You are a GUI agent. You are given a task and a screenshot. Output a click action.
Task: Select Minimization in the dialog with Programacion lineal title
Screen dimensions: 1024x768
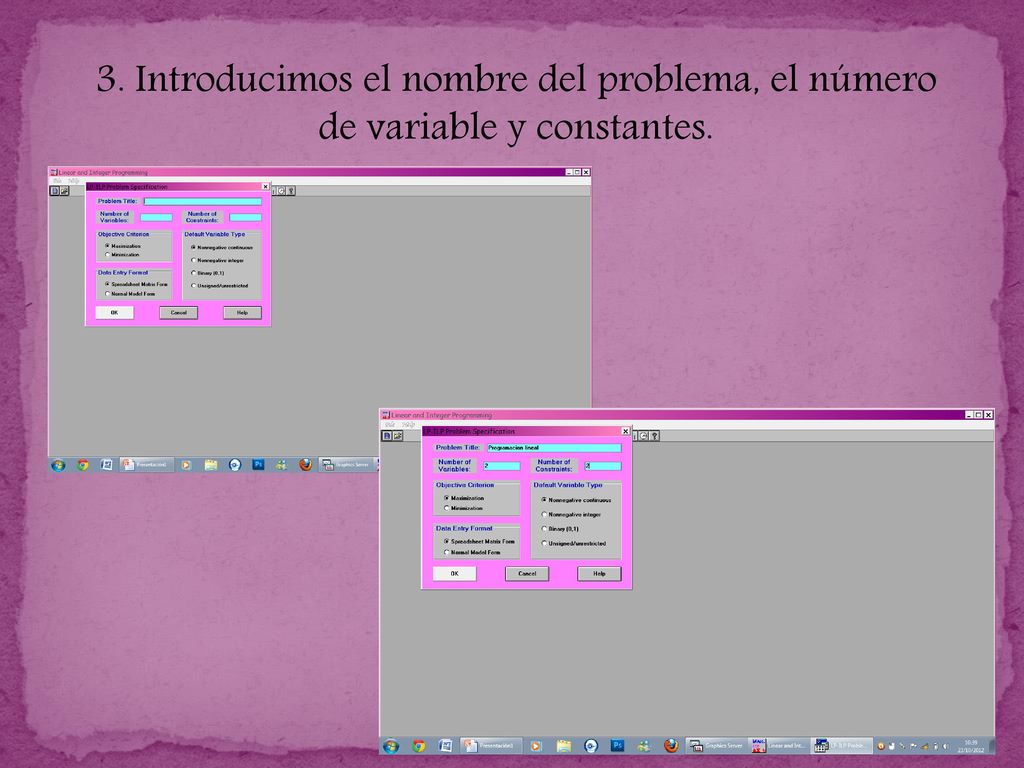coord(463,508)
